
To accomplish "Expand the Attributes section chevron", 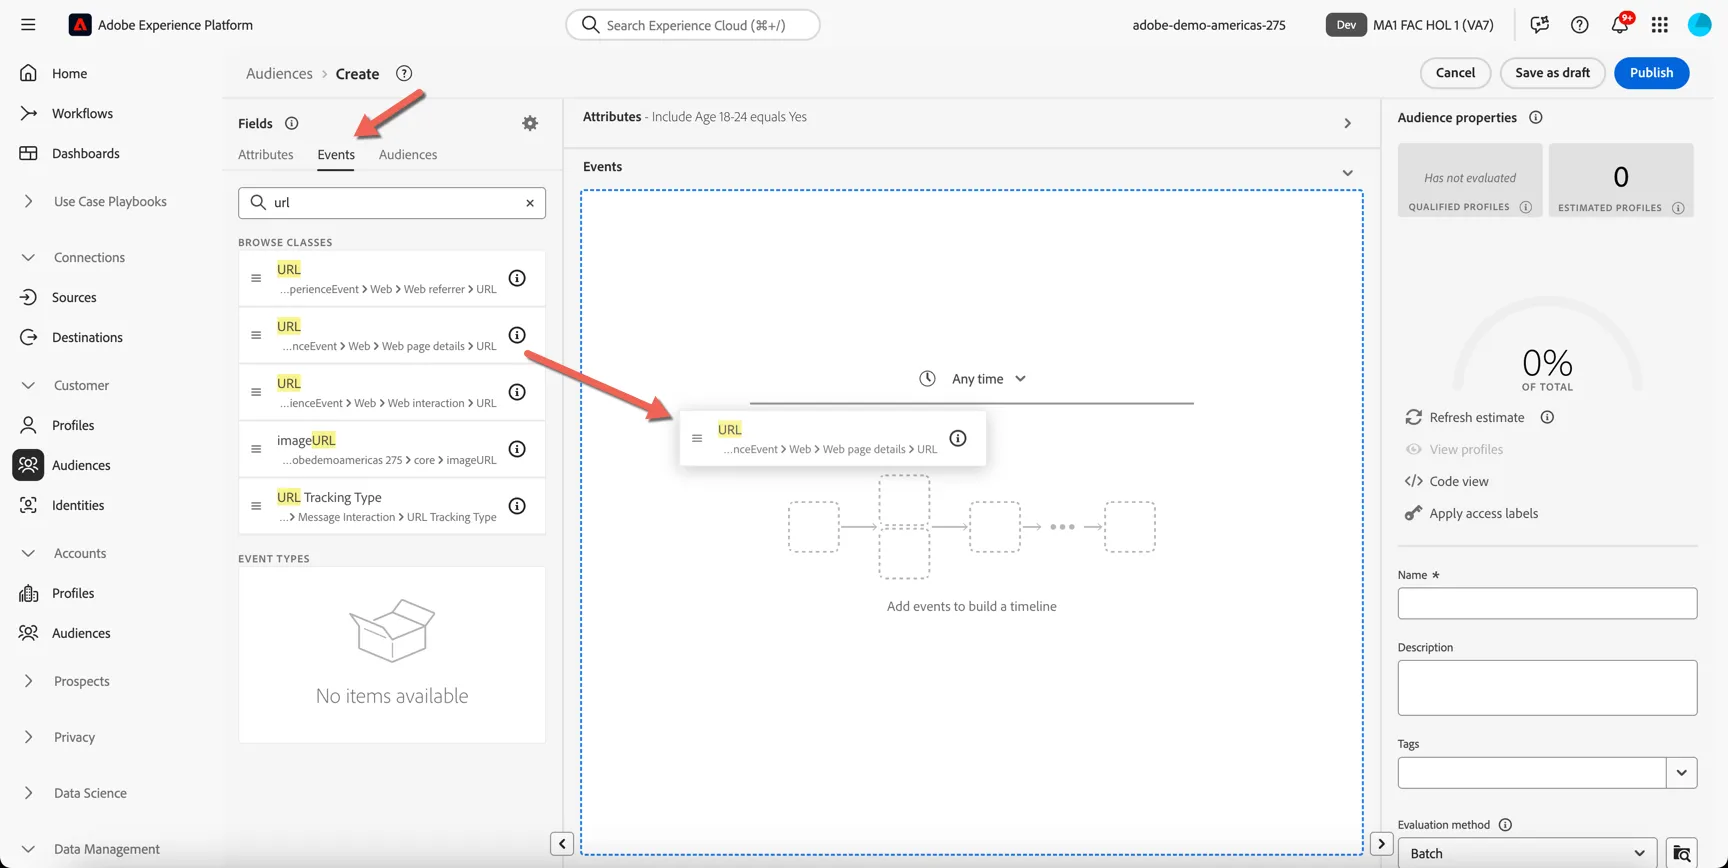I will point(1348,123).
